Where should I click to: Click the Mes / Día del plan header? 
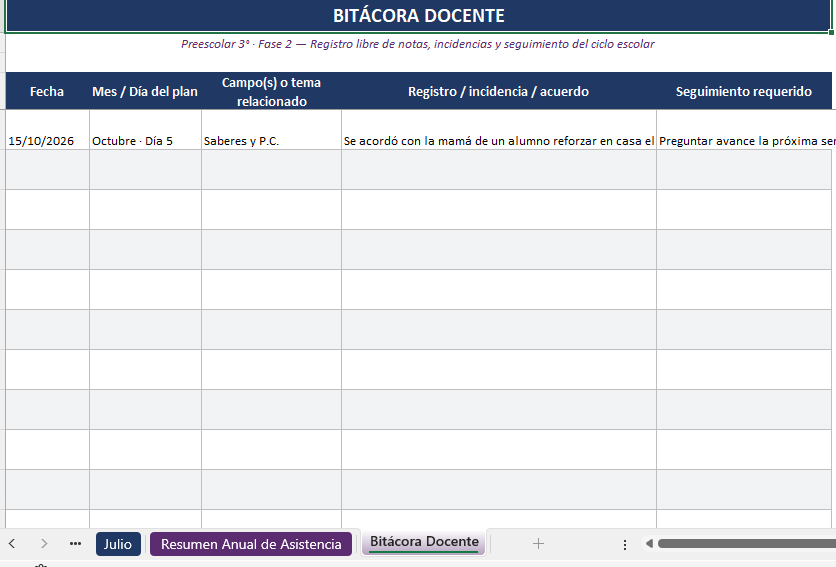point(145,91)
